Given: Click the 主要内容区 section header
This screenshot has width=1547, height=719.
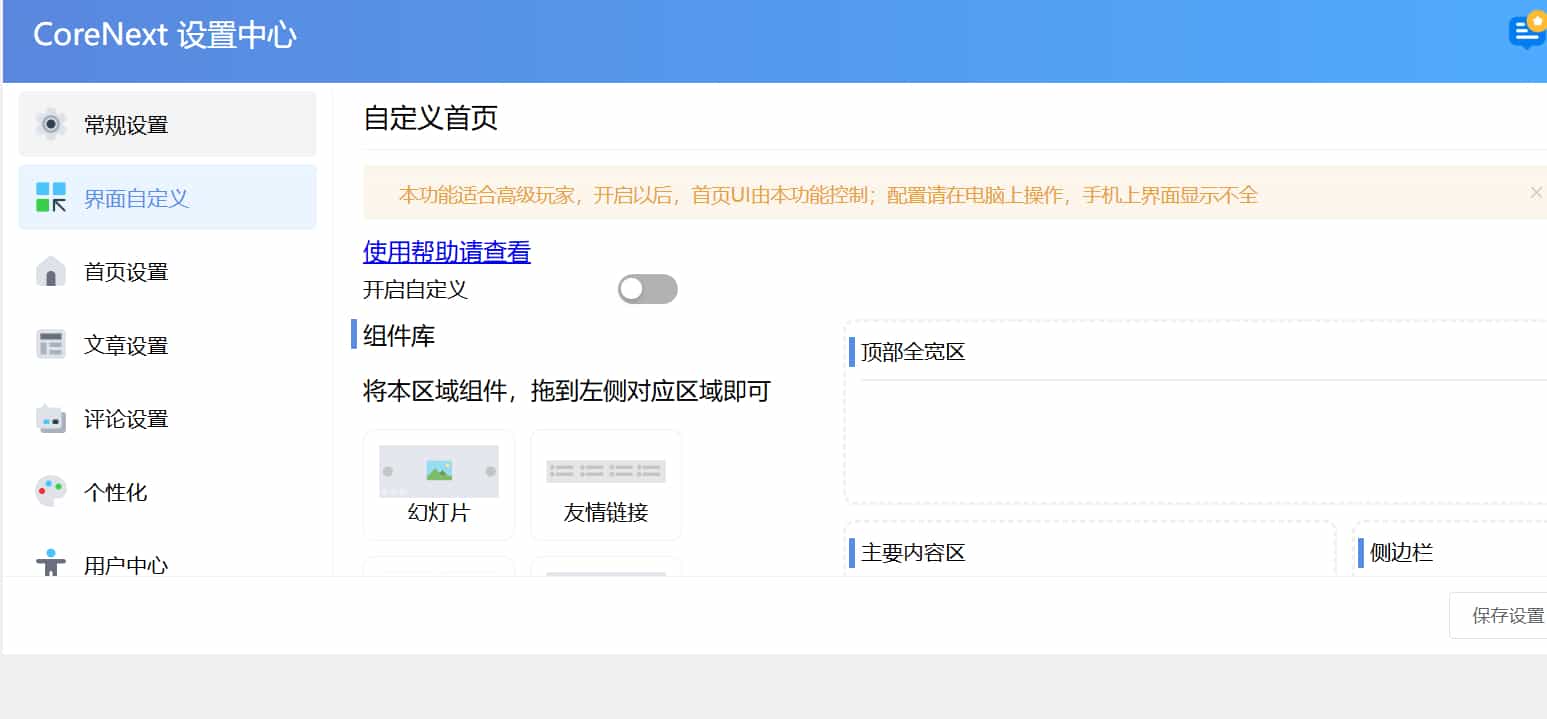Looking at the screenshot, I should point(912,553).
